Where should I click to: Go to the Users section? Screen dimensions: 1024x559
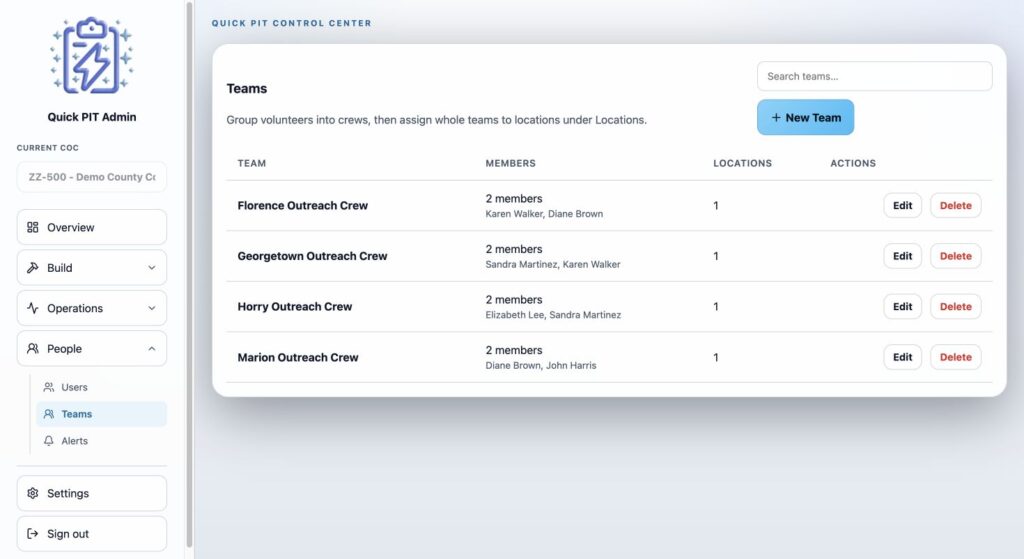(x=101, y=387)
